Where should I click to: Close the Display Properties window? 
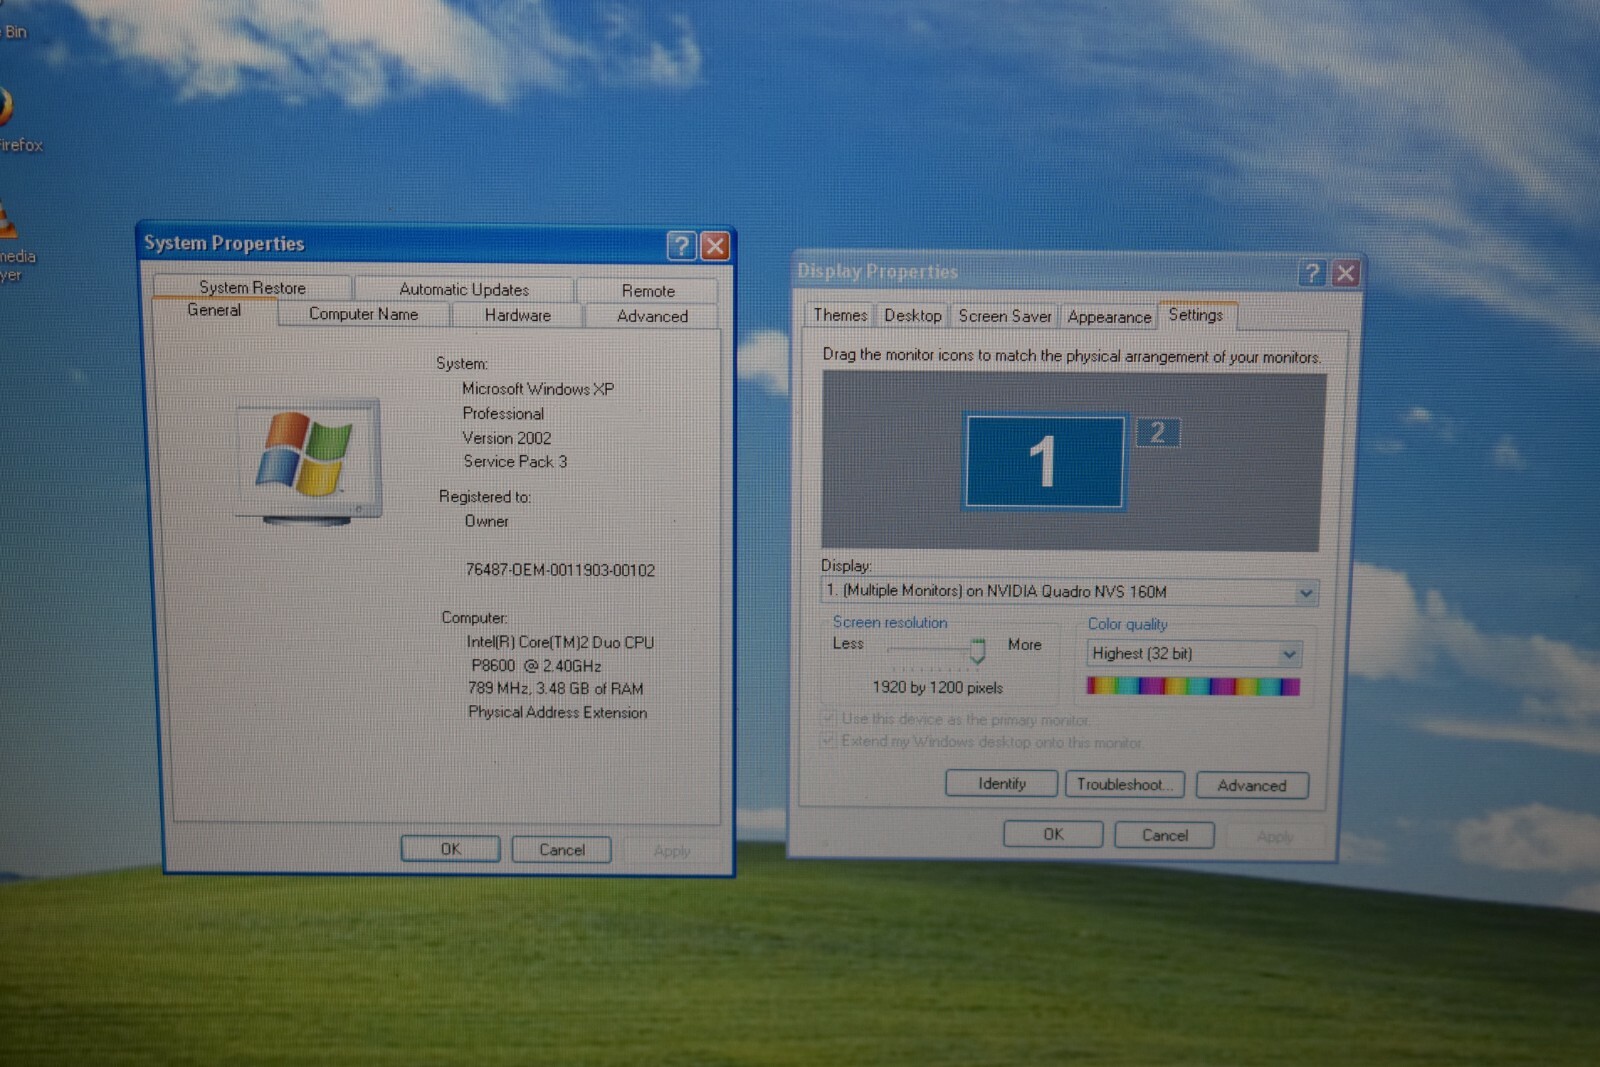[x=1346, y=273]
